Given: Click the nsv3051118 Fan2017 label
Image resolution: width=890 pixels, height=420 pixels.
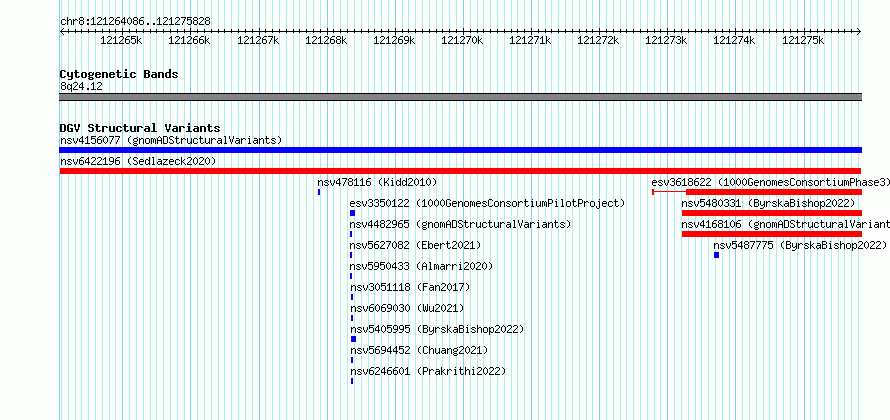Looking at the screenshot, I should pyautogui.click(x=410, y=287).
